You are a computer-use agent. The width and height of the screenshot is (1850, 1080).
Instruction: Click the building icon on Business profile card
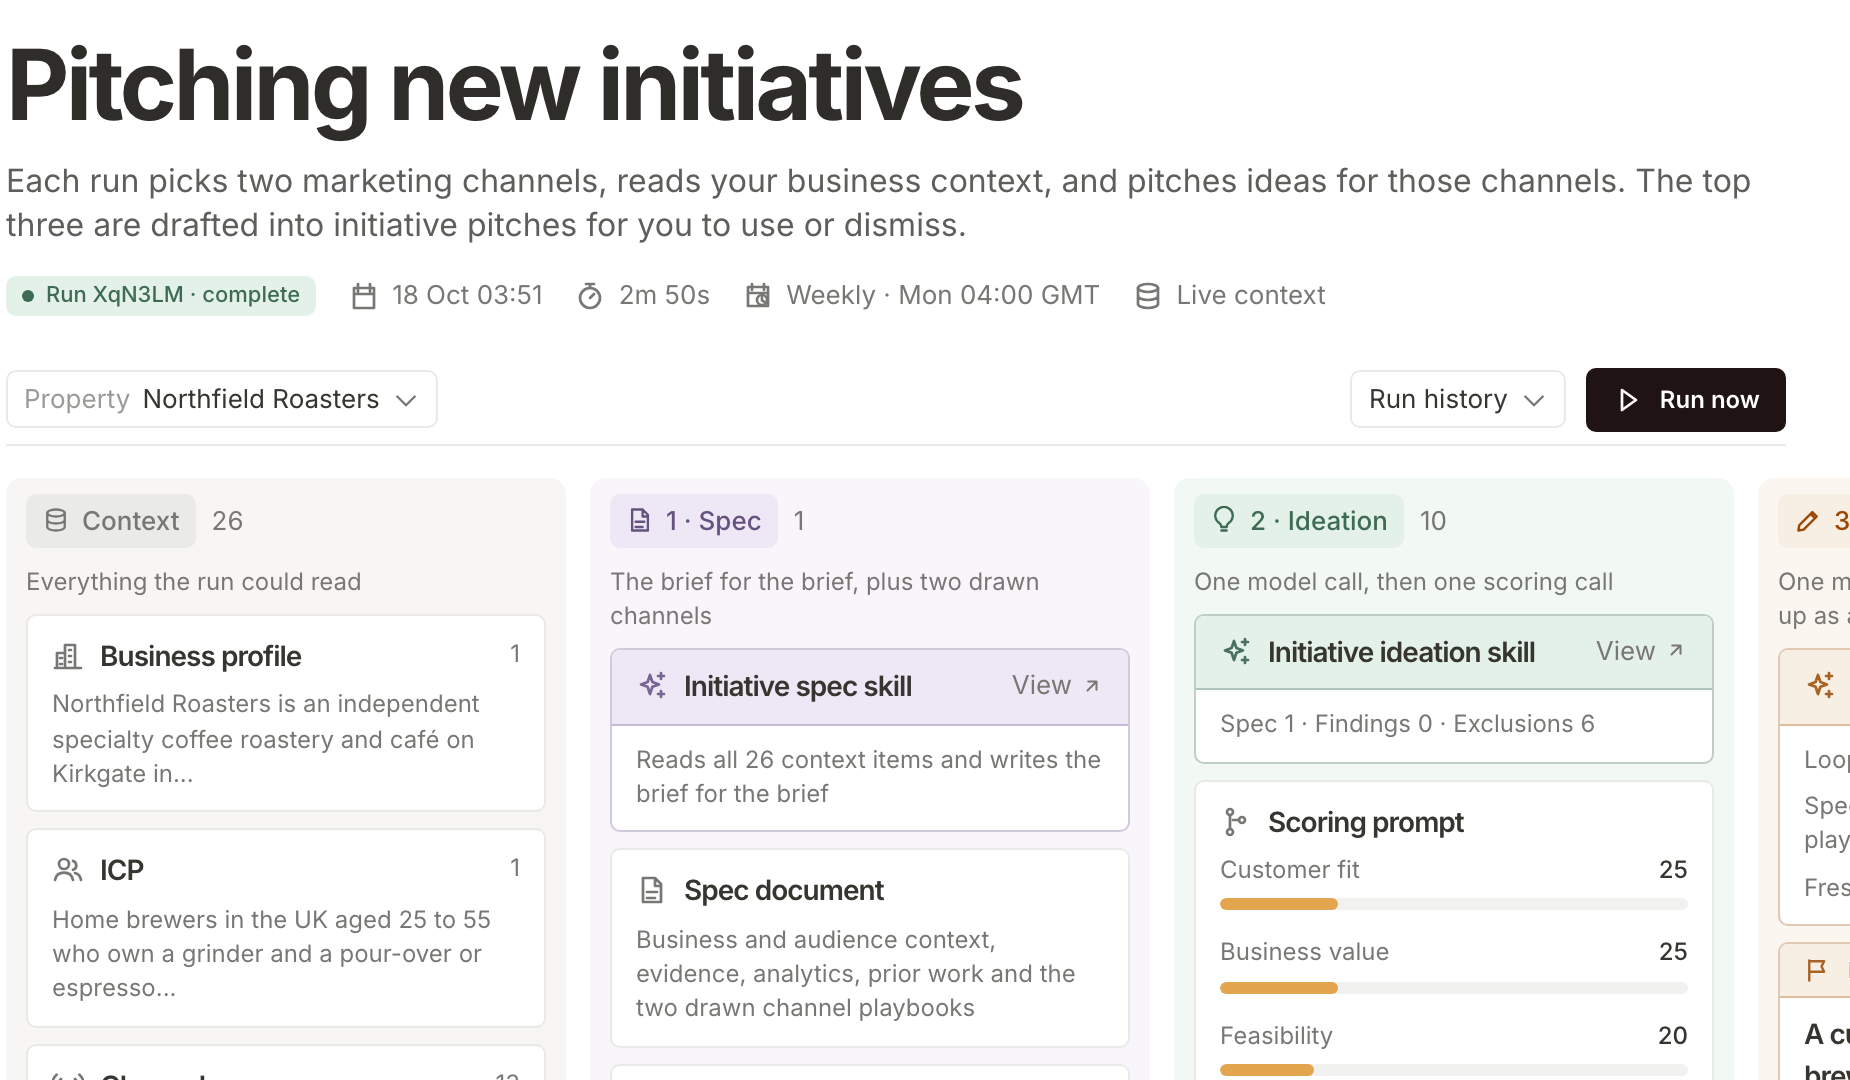click(67, 656)
